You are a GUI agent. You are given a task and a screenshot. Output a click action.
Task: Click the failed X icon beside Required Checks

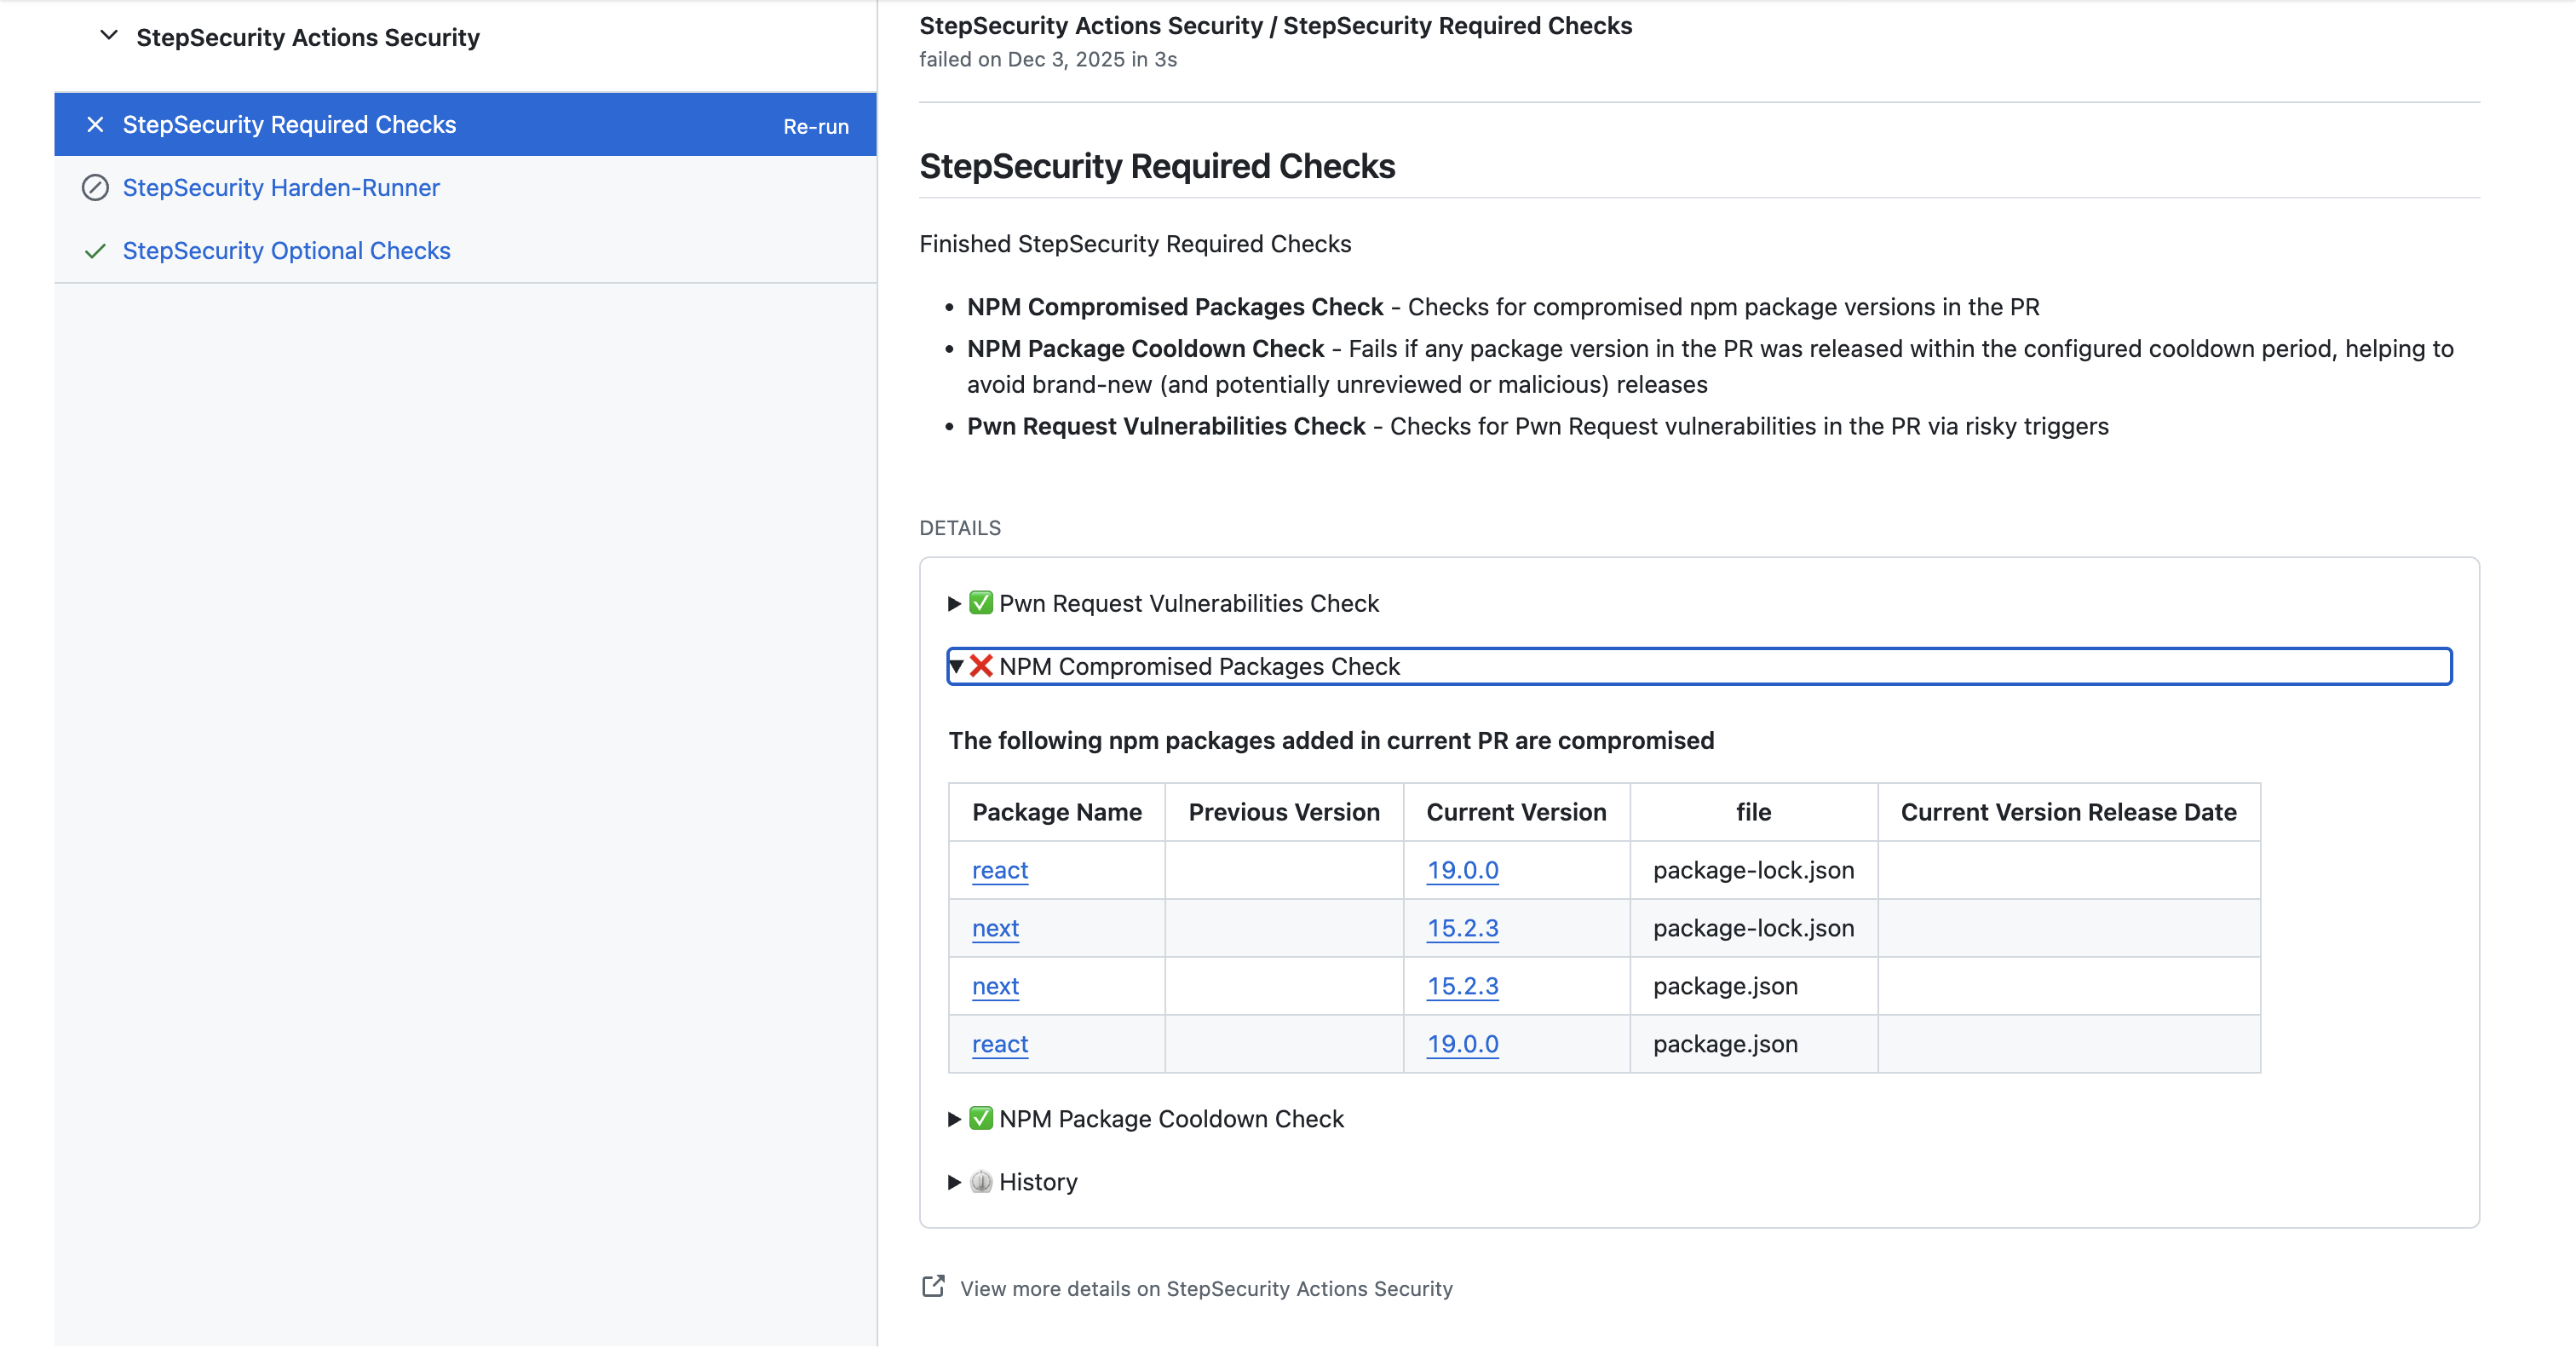[95, 125]
